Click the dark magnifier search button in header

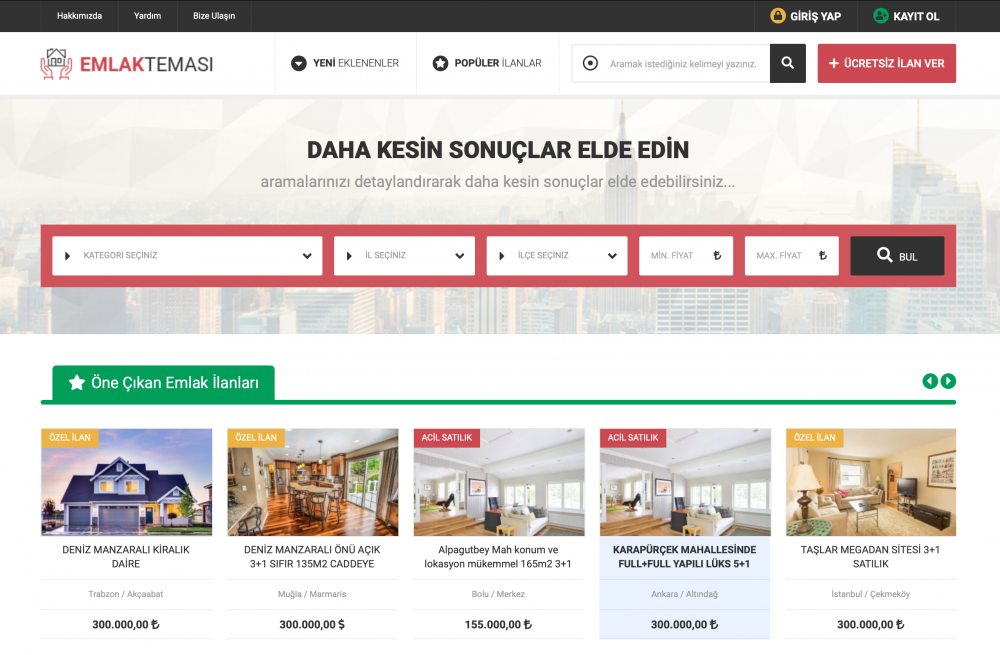pos(788,63)
